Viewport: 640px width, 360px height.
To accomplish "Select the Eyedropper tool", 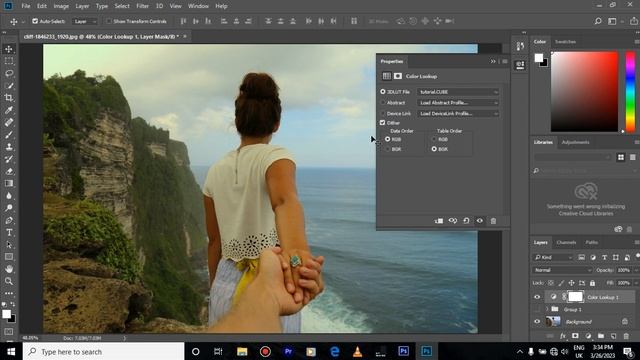I will (x=9, y=110).
